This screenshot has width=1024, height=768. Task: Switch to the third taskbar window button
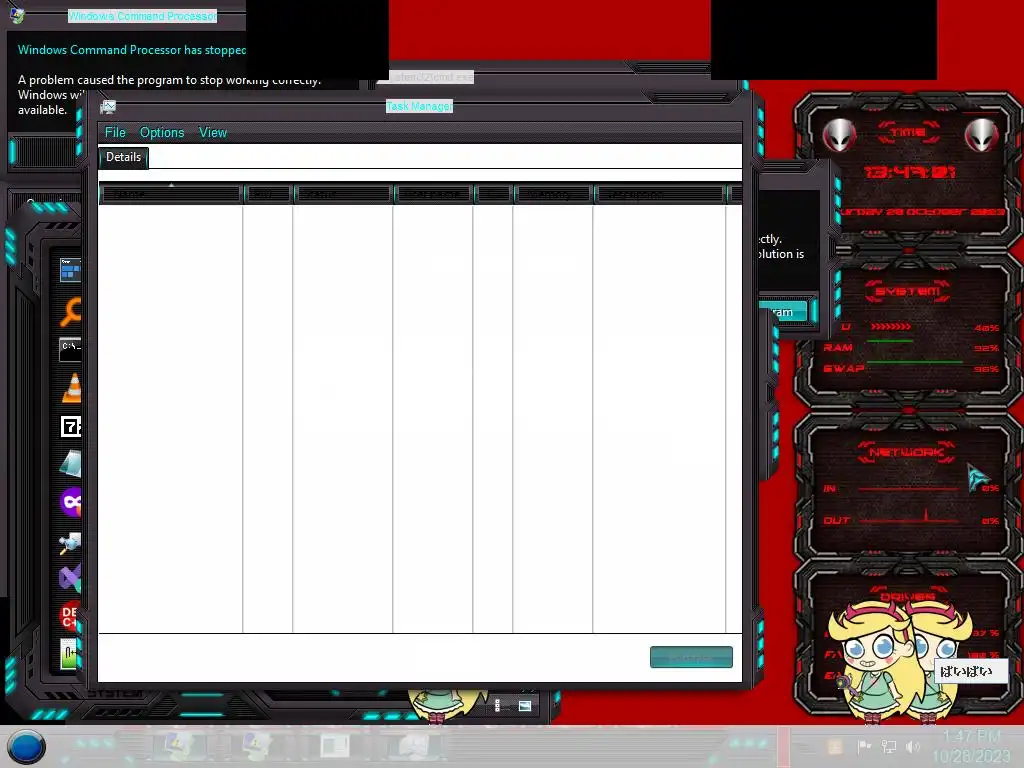point(334,745)
